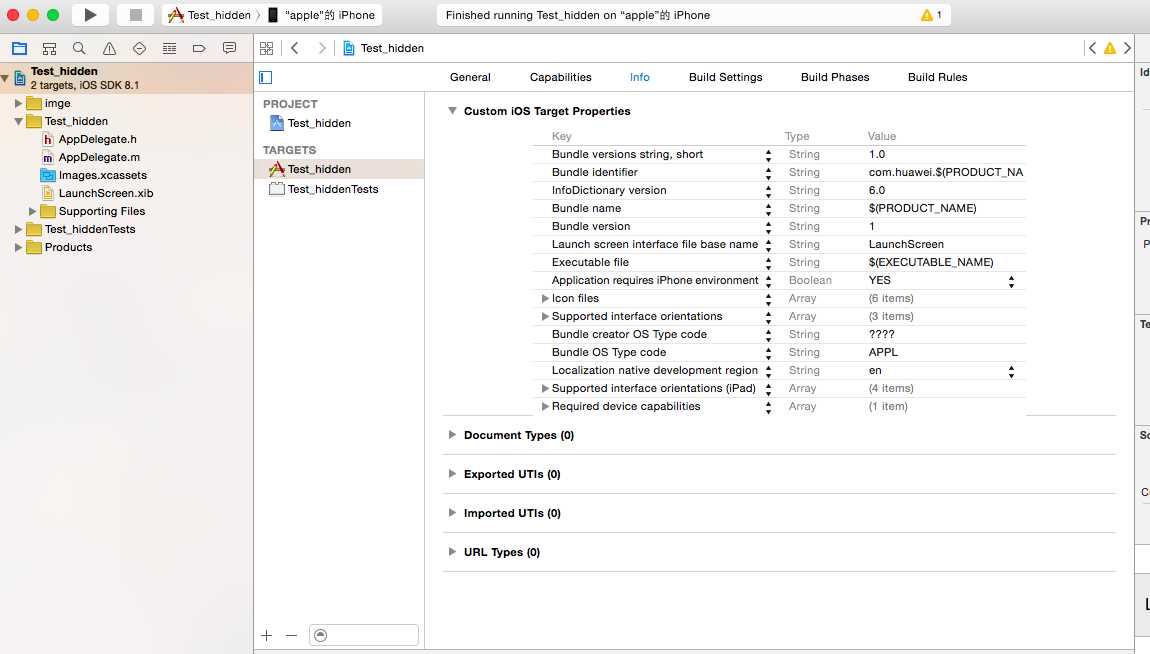Choose the "apple" iPhone run destination
The image size is (1150, 654).
(x=321, y=15)
